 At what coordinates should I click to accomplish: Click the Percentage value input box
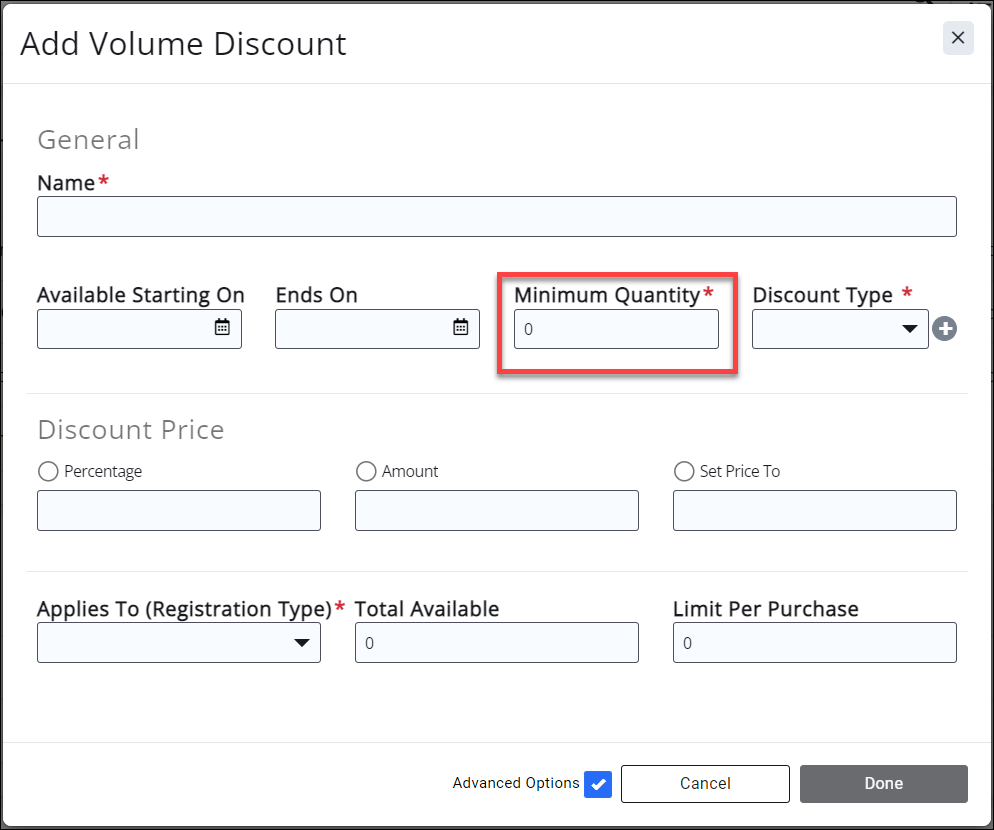[x=179, y=510]
